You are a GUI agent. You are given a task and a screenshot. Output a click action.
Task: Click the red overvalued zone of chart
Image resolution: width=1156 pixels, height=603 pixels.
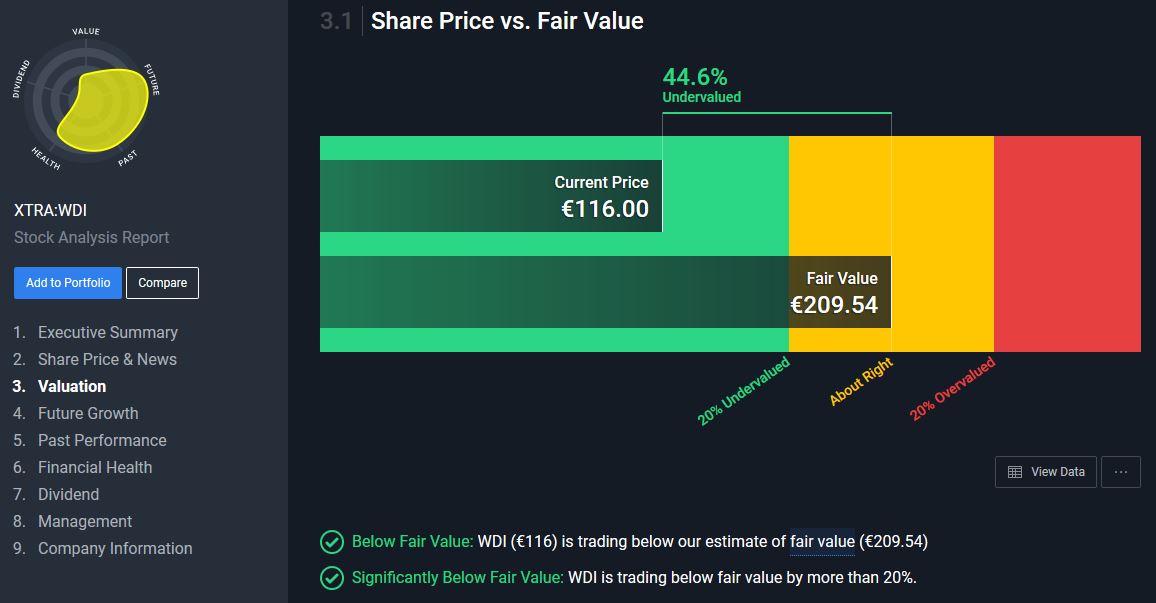pos(1067,243)
